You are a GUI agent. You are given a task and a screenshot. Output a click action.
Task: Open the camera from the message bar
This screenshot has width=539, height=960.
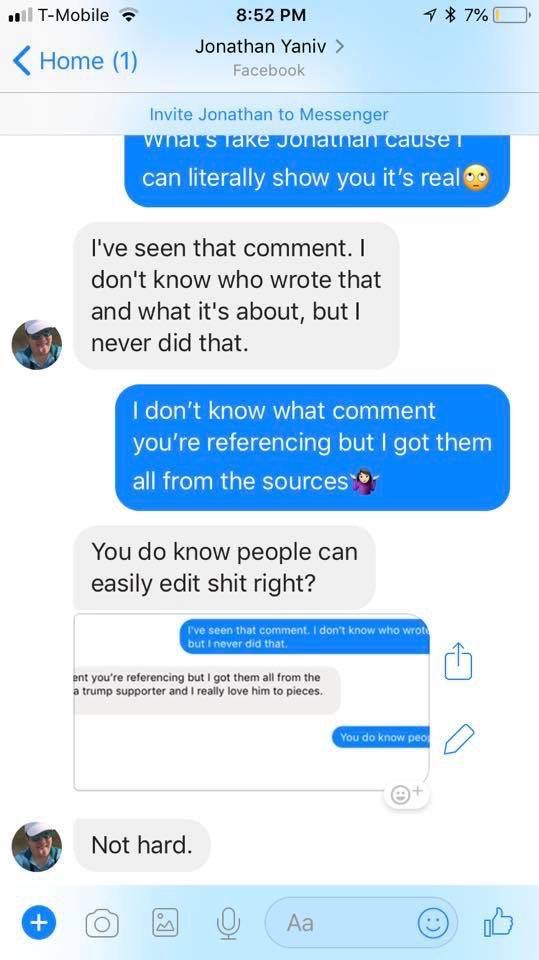(x=102, y=923)
